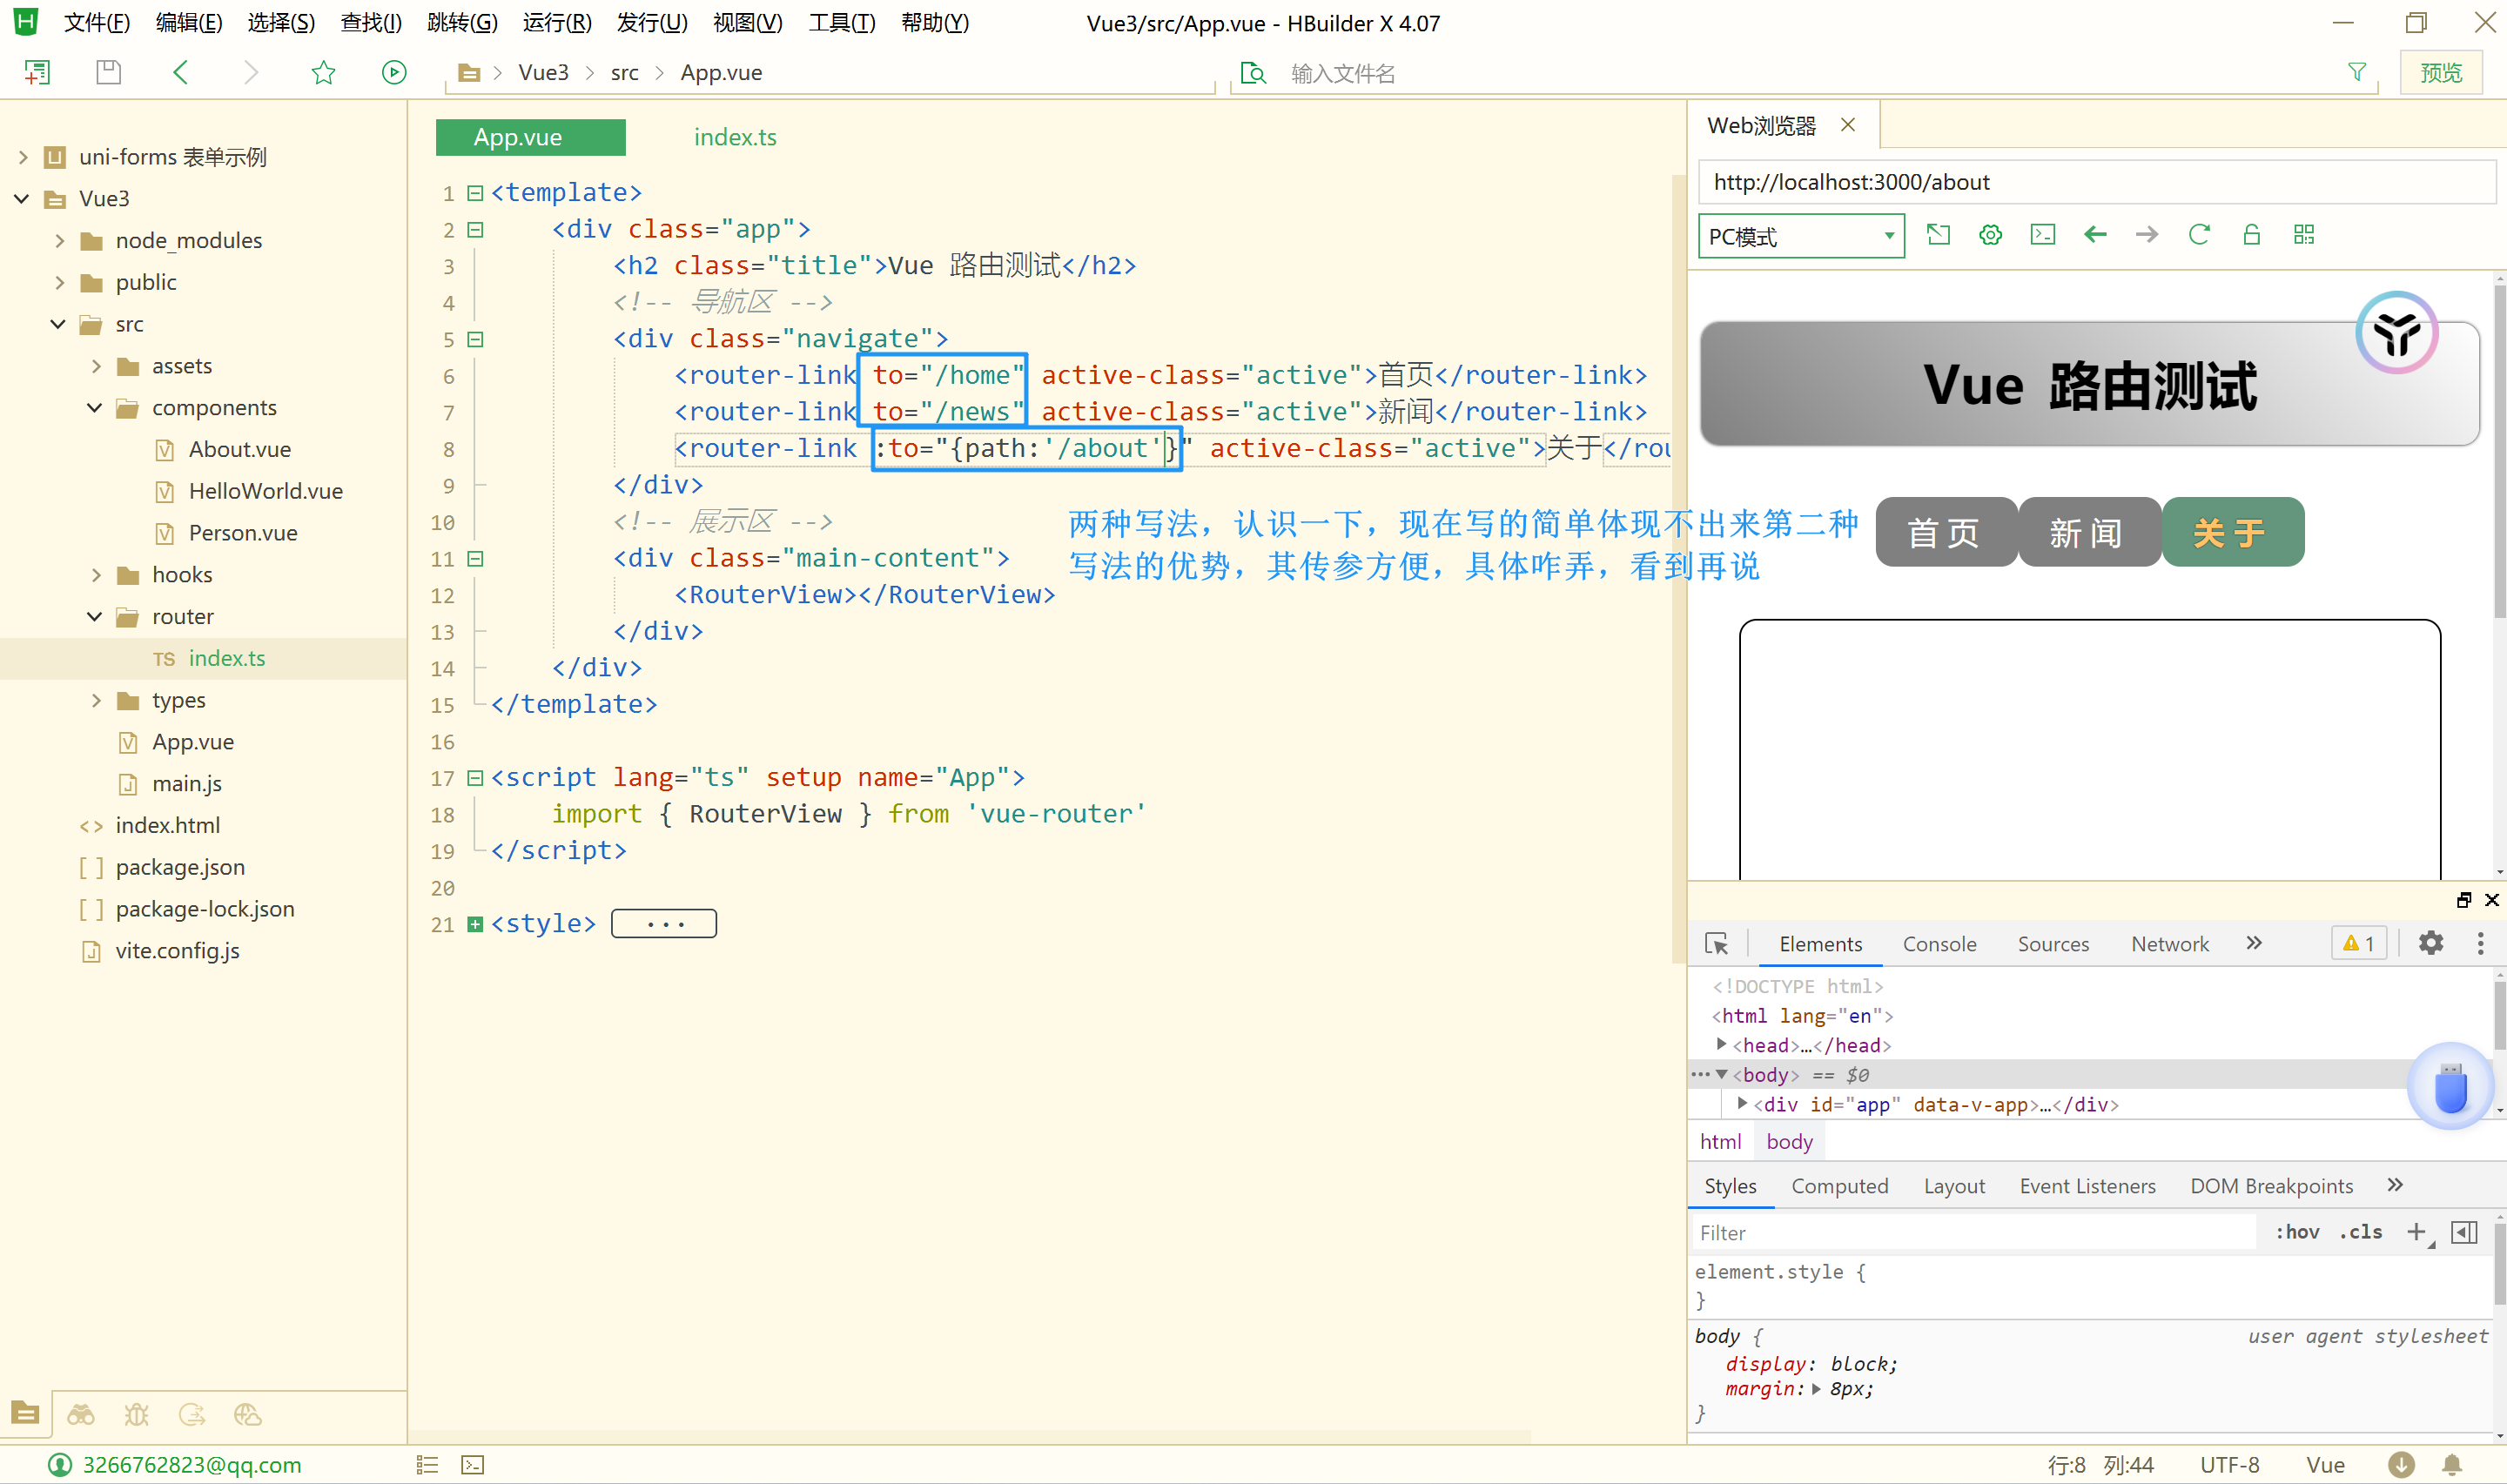This screenshot has height=1484, width=2507.
Task: Toggle the :hov element state button
Action: (x=2297, y=1232)
